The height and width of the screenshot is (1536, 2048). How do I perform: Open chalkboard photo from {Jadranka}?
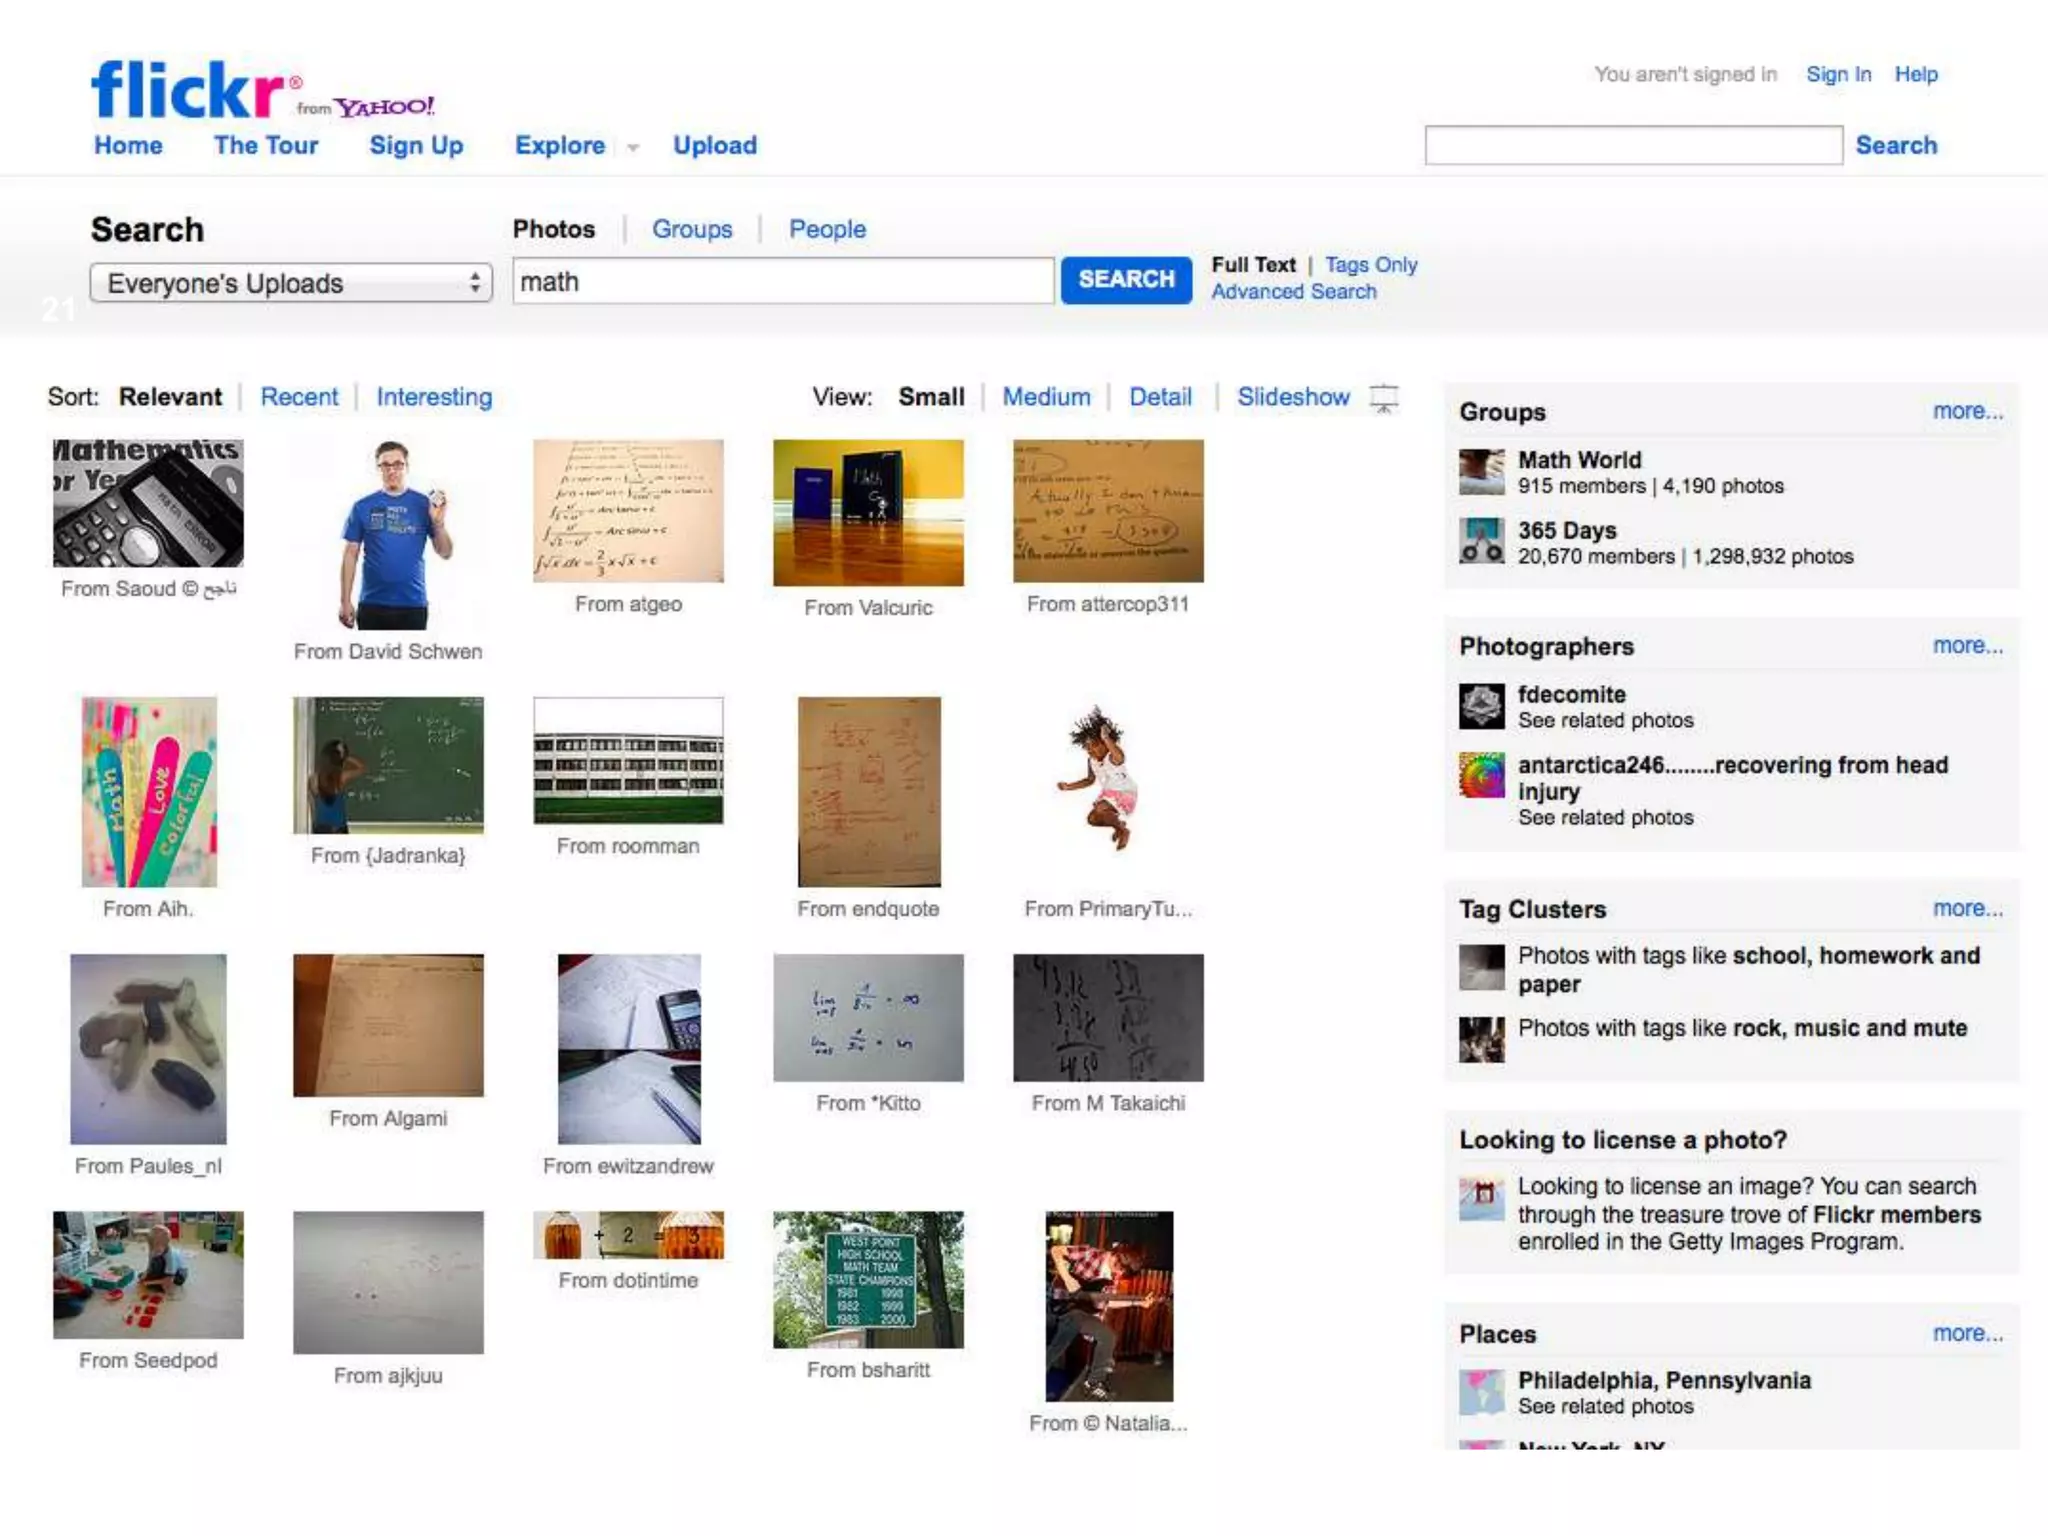[x=388, y=765]
